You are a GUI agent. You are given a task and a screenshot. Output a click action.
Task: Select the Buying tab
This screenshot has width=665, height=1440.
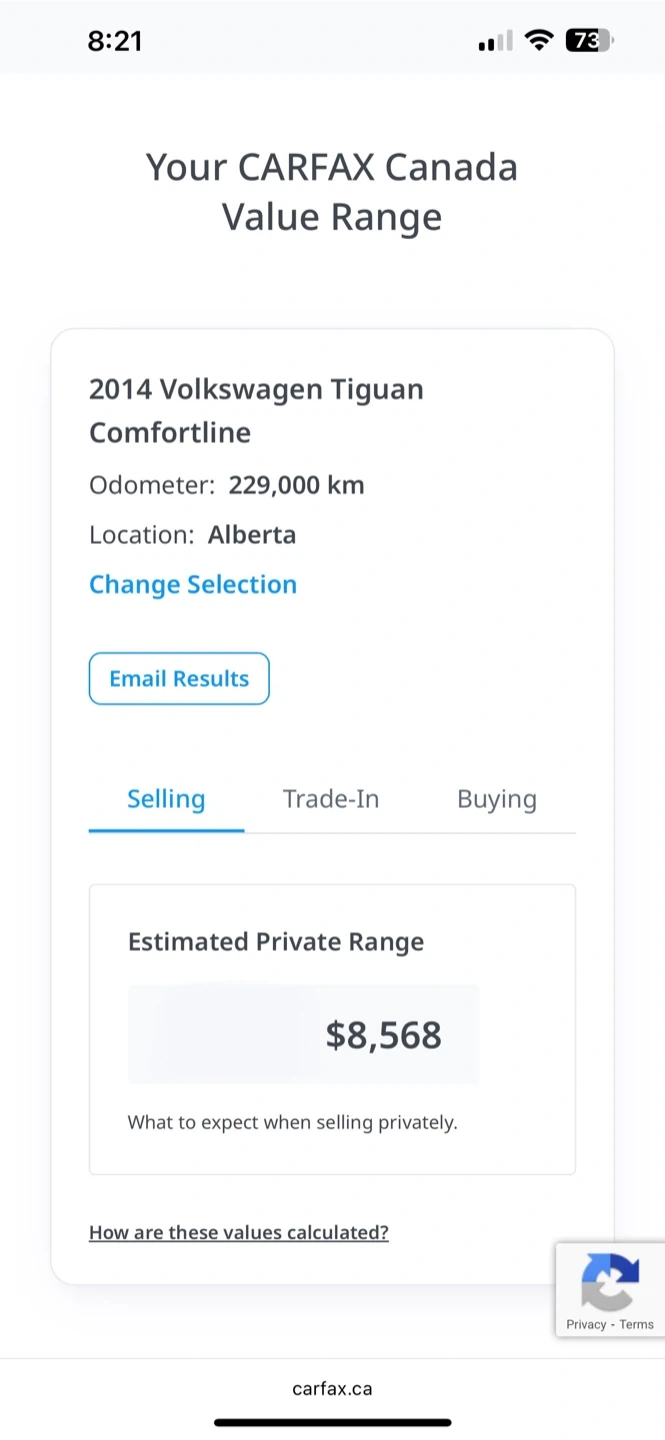coord(497,799)
